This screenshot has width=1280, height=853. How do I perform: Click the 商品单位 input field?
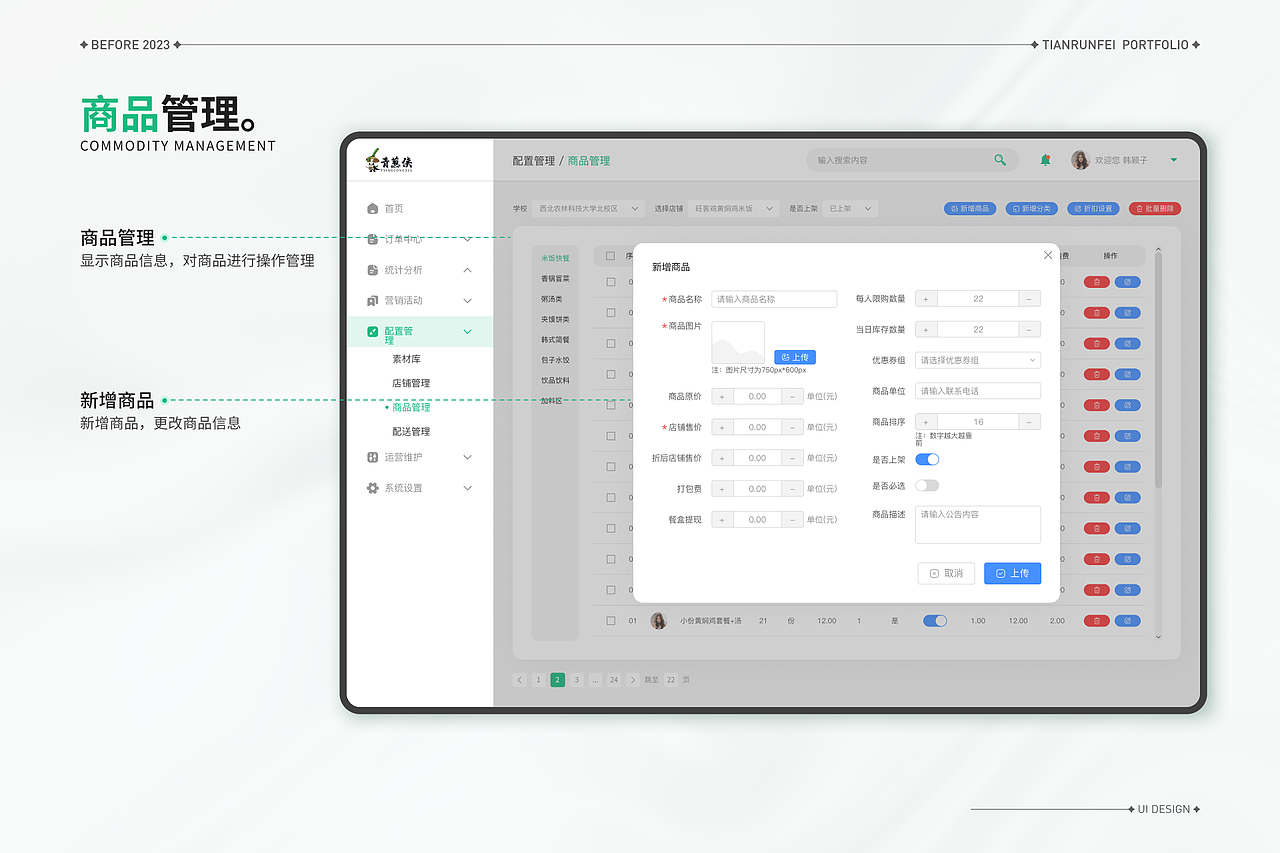pos(978,391)
